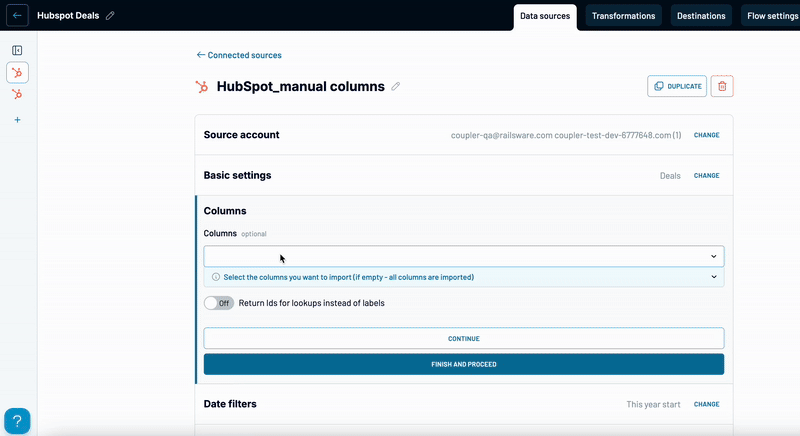Screen dimensions: 800x436
Task: Click the HubSpot logo beside source title
Action: point(202,87)
